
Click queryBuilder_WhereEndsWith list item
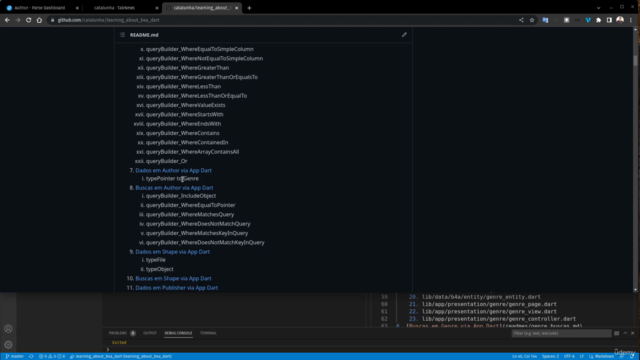pyautogui.click(x=183, y=124)
